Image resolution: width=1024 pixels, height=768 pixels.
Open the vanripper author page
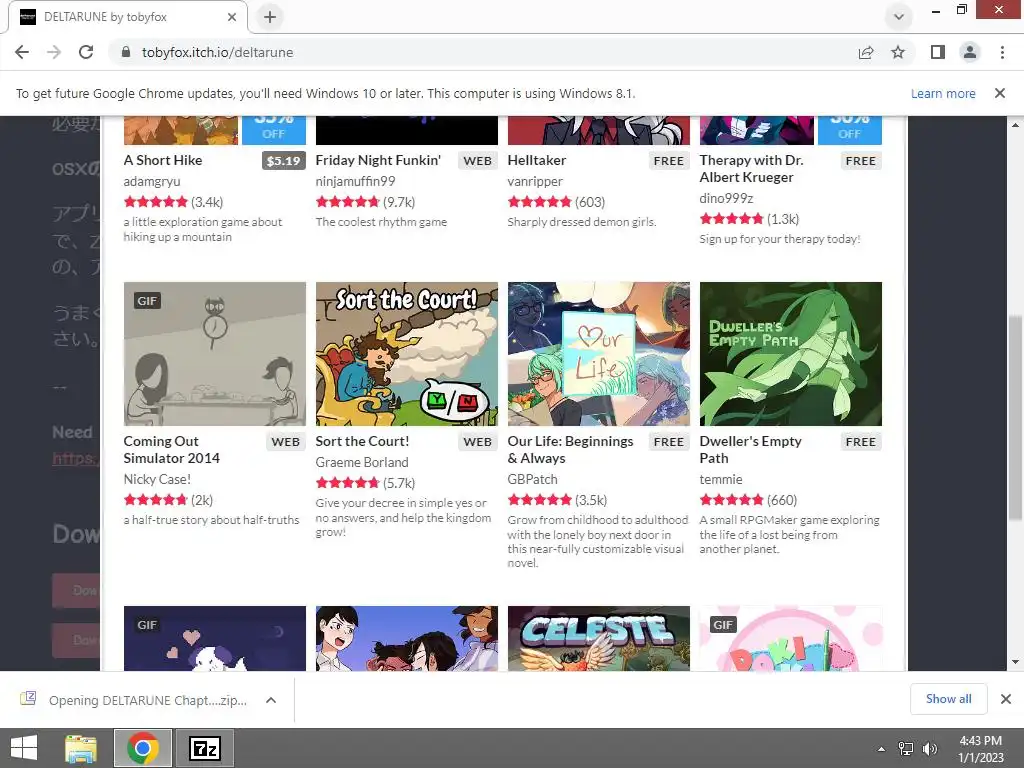coord(535,182)
